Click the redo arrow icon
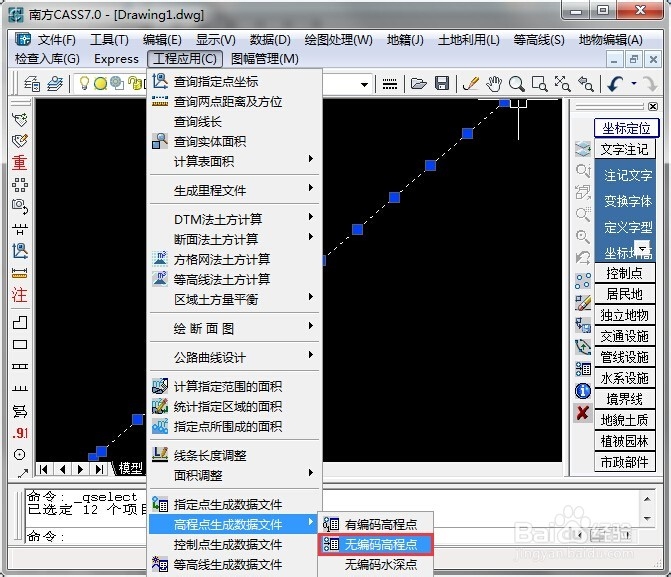This screenshot has height=577, width=671. pyautogui.click(x=650, y=83)
